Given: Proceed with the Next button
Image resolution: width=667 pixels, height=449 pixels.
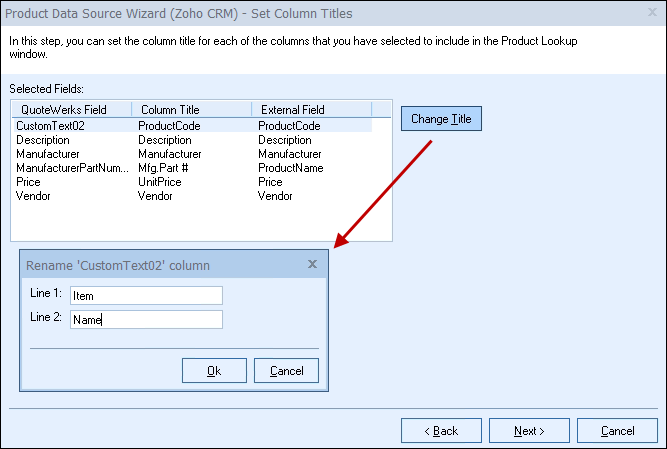Looking at the screenshot, I should pos(528,430).
